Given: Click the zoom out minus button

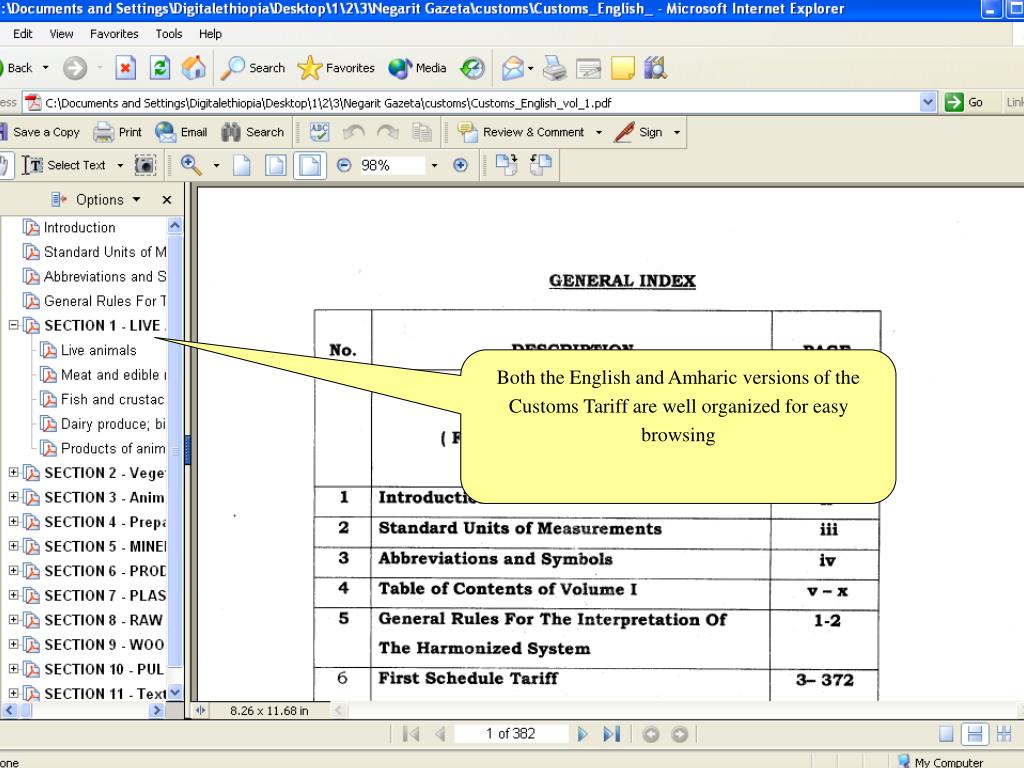Looking at the screenshot, I should coord(344,165).
